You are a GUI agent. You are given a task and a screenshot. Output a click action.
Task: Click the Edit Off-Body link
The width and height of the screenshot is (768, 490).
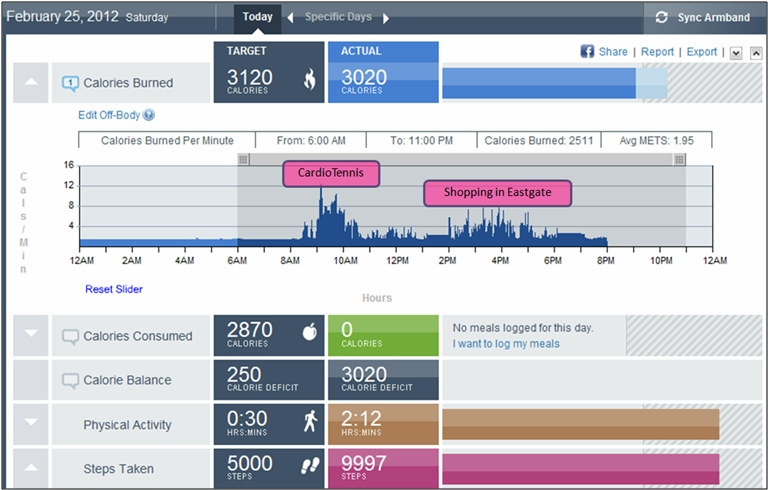(109, 115)
